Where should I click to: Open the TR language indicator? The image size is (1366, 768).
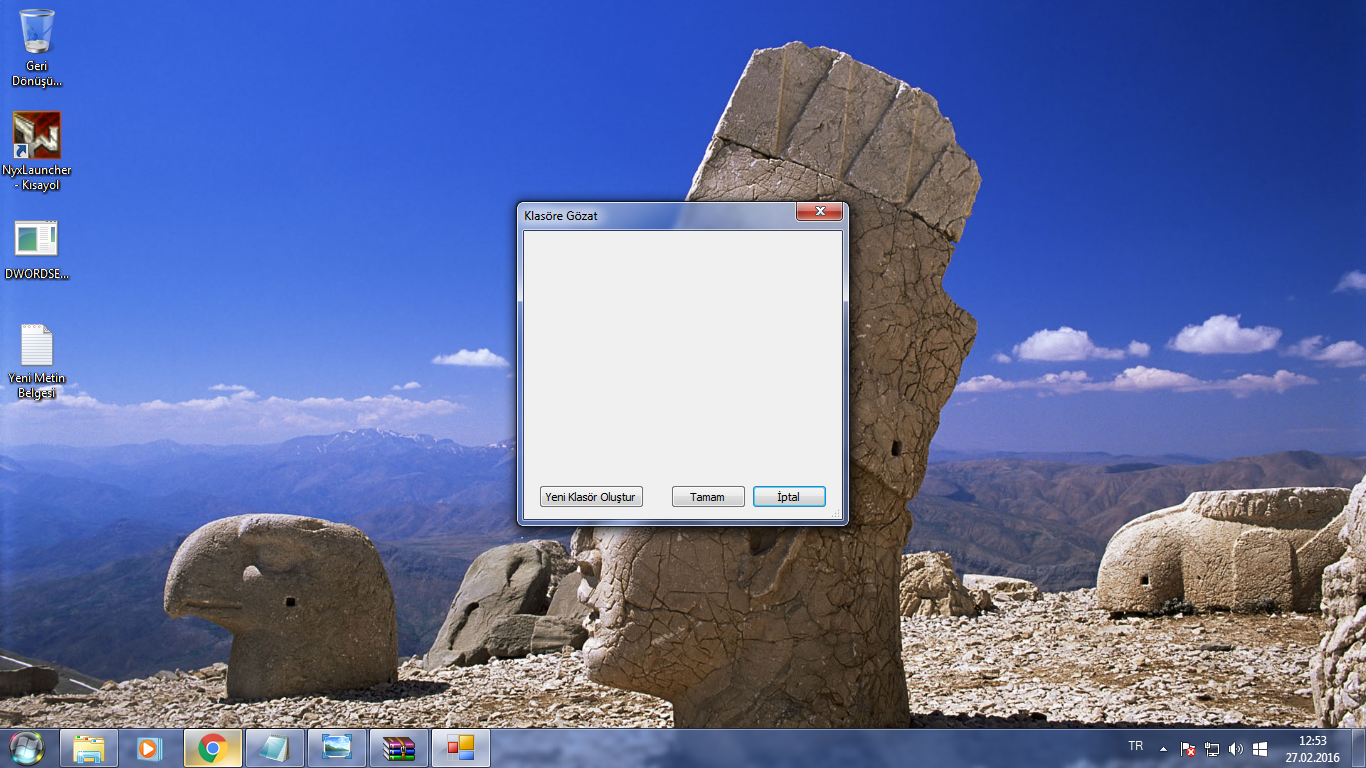(x=1136, y=747)
